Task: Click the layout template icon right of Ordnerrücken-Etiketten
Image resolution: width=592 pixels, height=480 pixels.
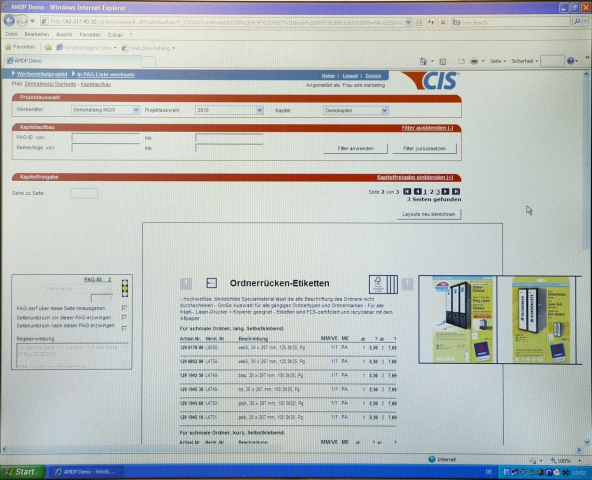Action: [x=383, y=284]
